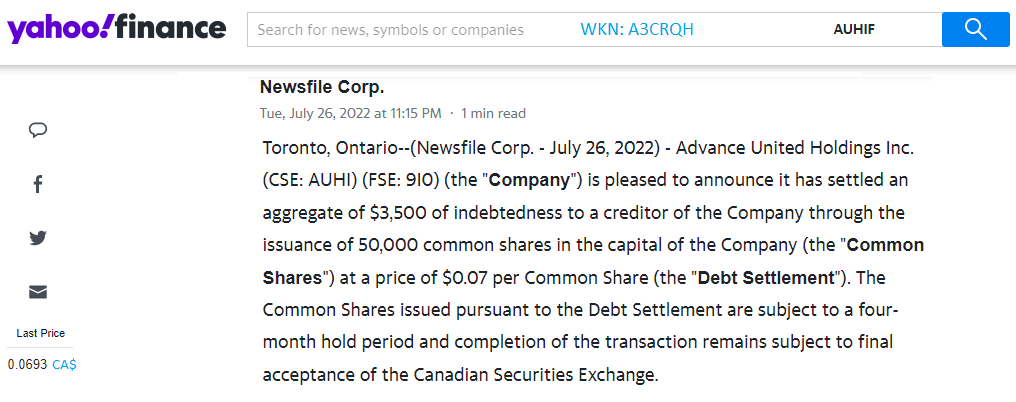Click the "Toronto, Ontario" article opening text
Screen dimensions: 1016x402
330,149
